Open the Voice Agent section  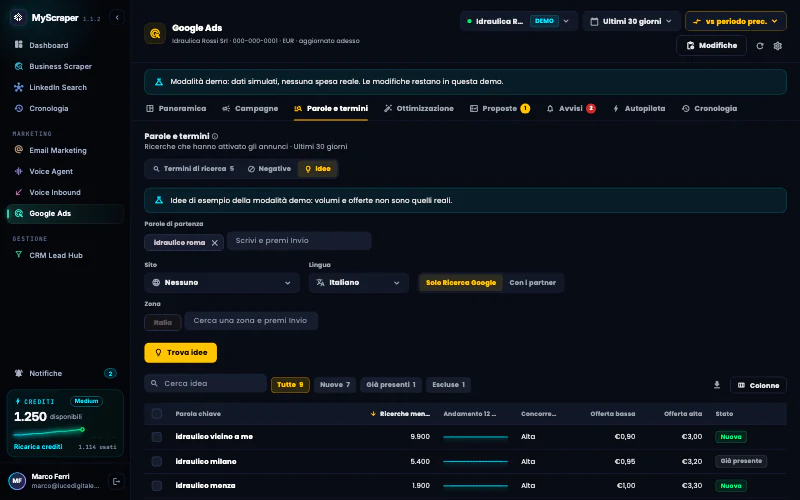point(65,171)
